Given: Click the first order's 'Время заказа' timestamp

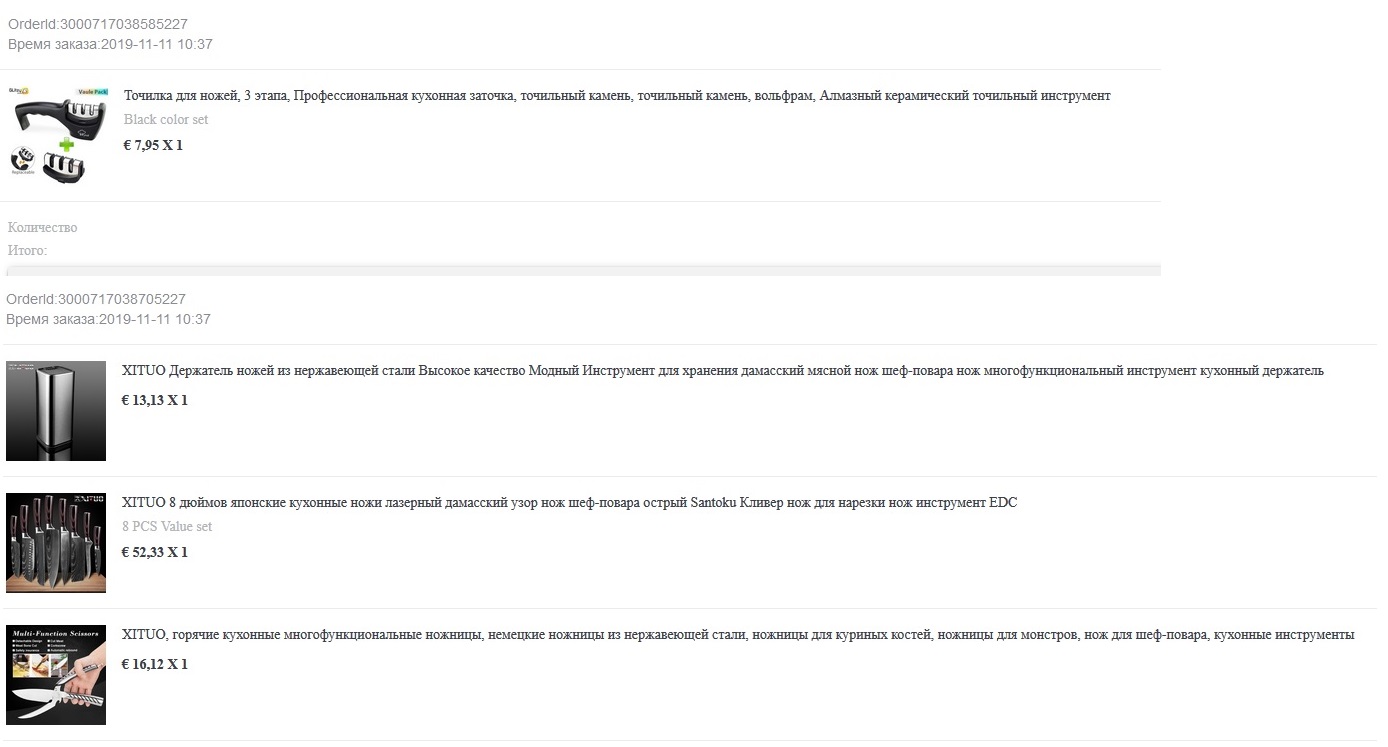Looking at the screenshot, I should coord(110,44).
